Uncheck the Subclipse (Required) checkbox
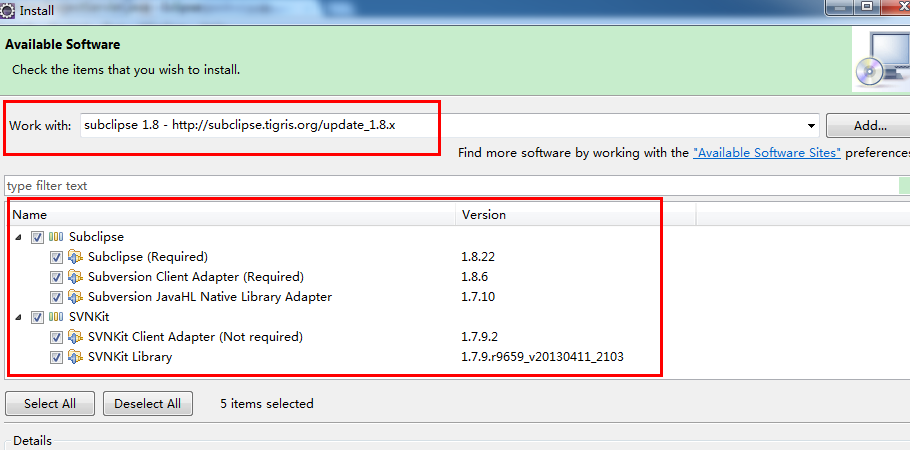Screen dimensions: 910x450 click(x=56, y=257)
